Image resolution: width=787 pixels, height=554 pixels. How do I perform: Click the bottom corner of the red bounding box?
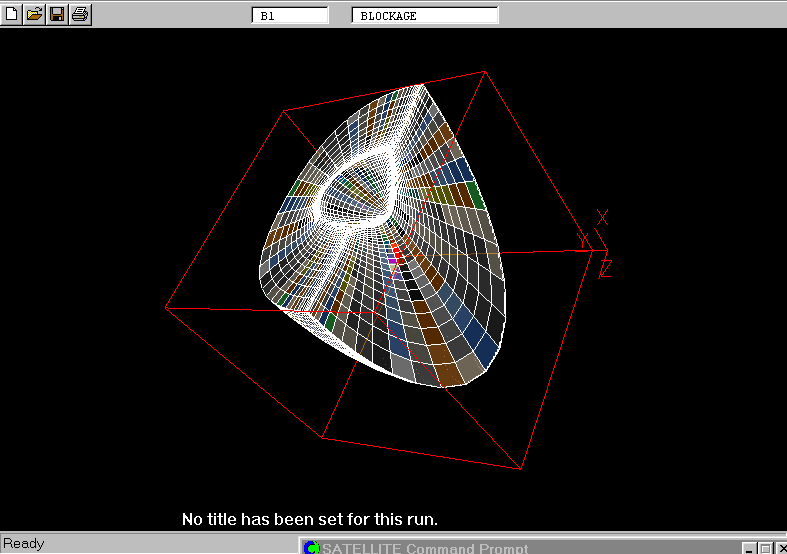tap(521, 468)
